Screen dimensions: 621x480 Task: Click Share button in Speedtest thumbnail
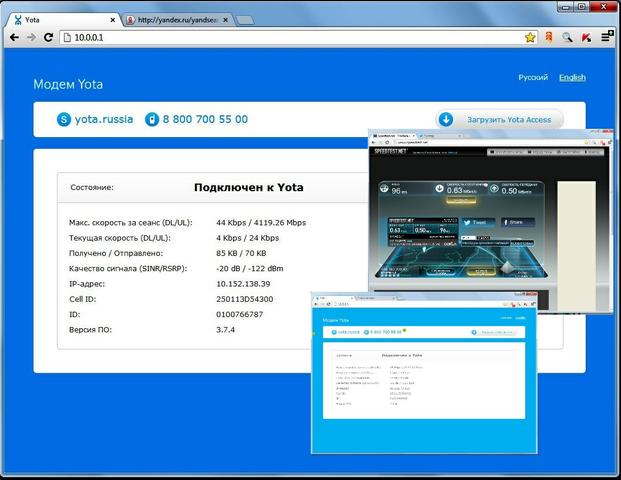click(x=518, y=222)
